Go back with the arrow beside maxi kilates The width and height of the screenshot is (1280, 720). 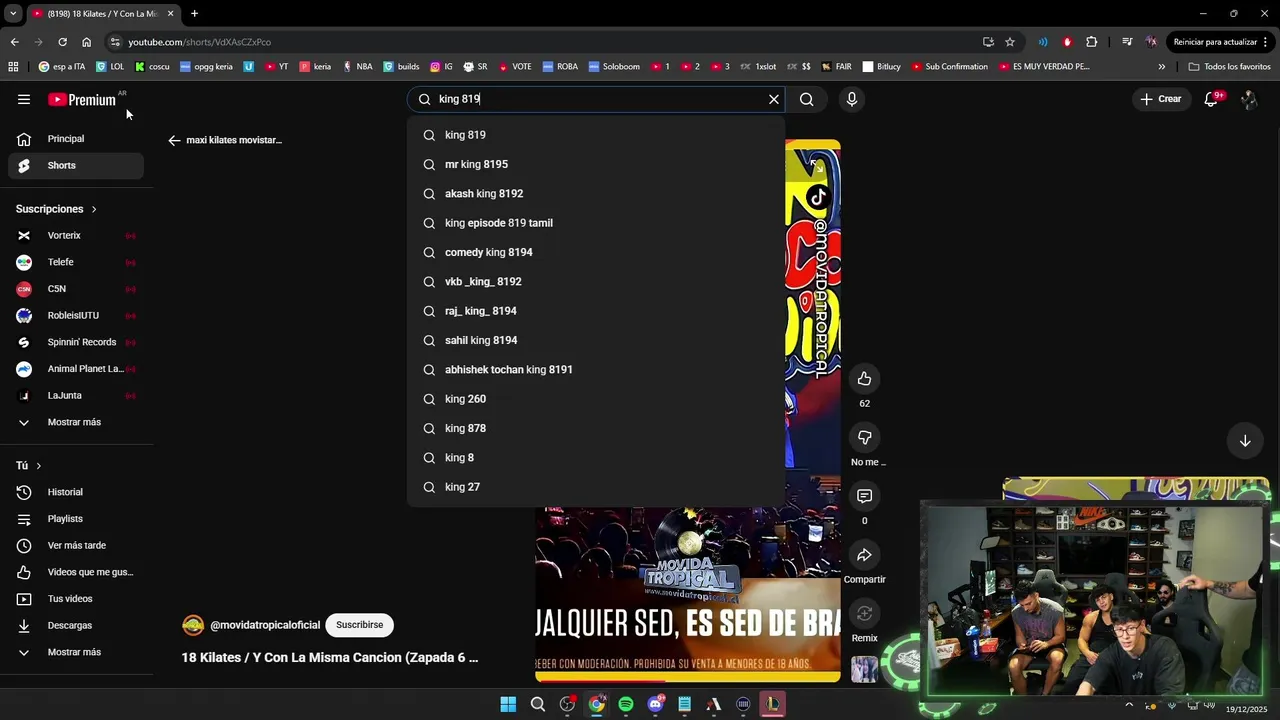[174, 140]
